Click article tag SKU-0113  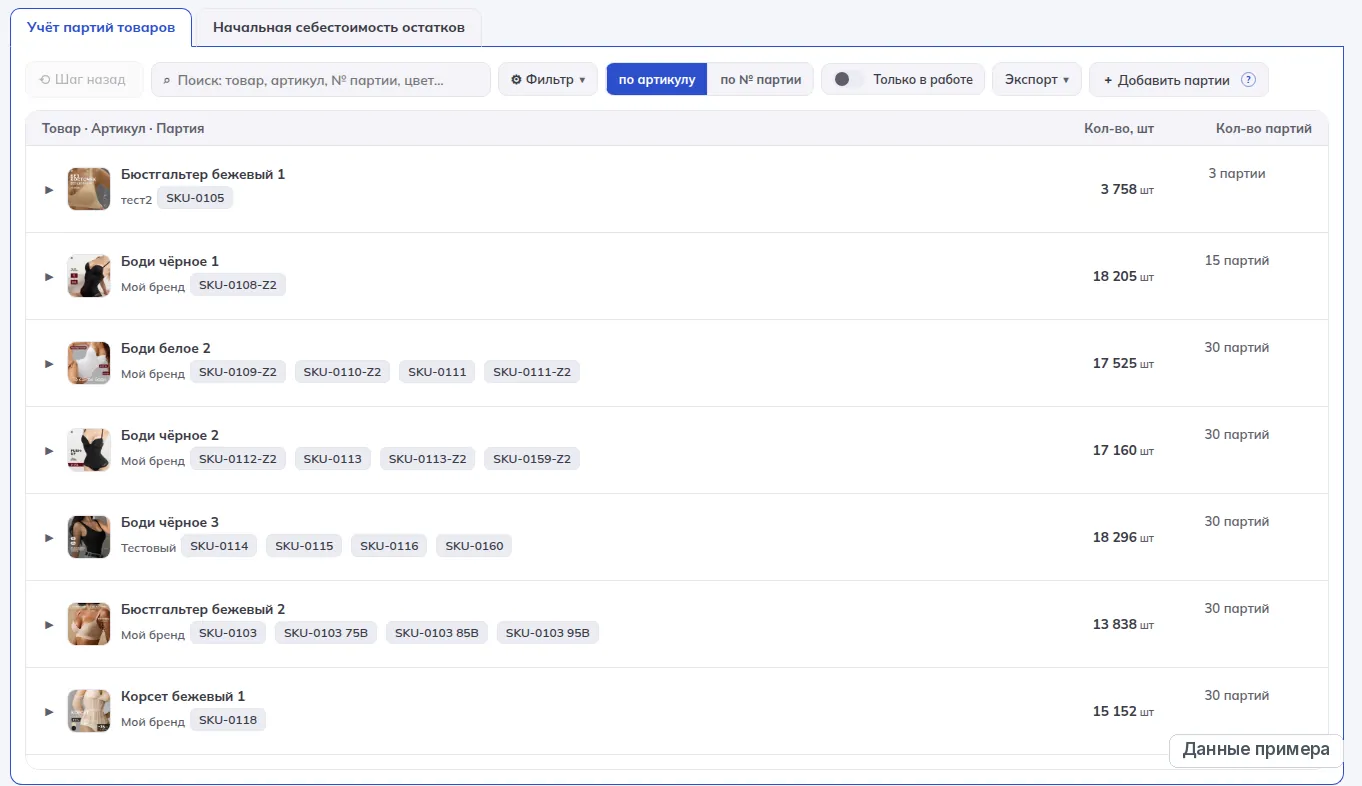point(333,459)
